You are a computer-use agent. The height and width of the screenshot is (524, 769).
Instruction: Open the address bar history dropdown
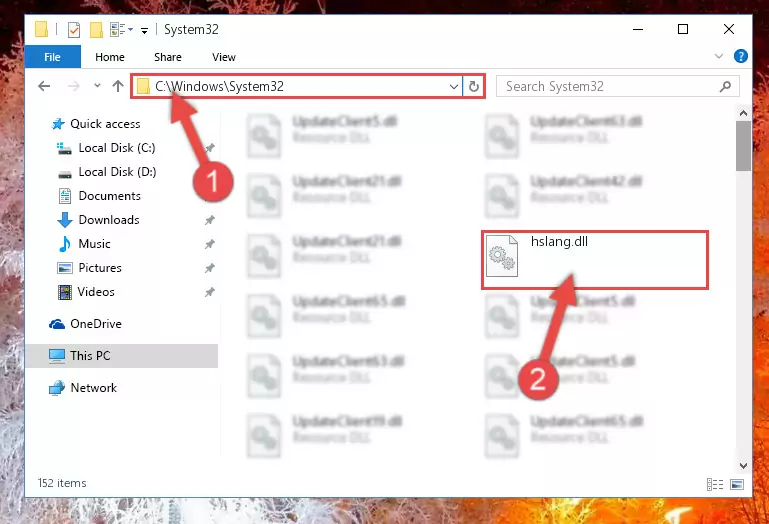click(454, 87)
